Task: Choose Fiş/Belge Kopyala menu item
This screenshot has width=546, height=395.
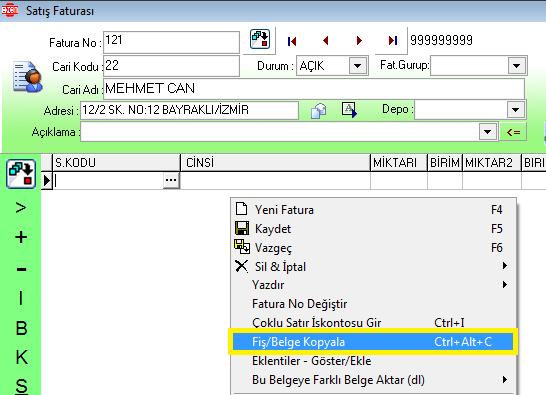Action: 373,341
